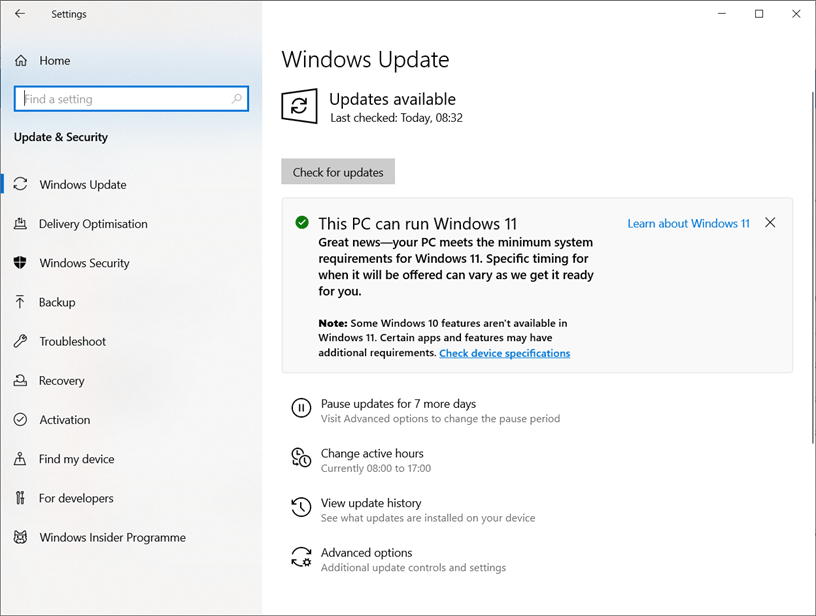Screen dimensions: 816x616
Task: Click the Windows Update sync icon in sidebar
Action: click(x=20, y=184)
